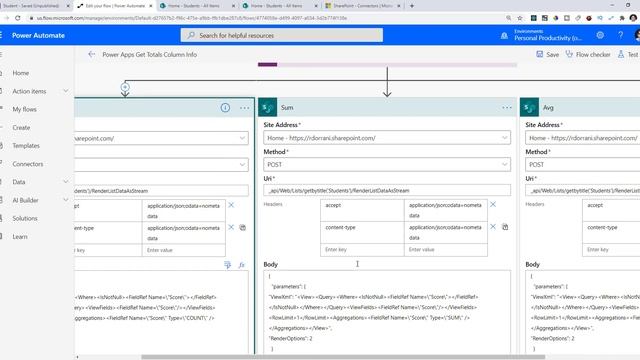
Task: Open the Avg Method POST dropdown
Action: click(x=582, y=164)
